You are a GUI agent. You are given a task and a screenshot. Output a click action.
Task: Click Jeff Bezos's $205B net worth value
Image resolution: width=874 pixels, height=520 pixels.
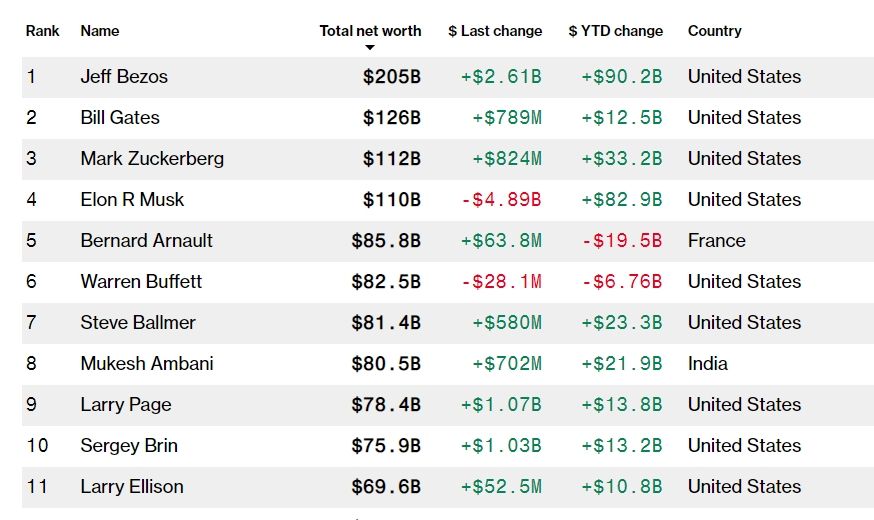[392, 77]
